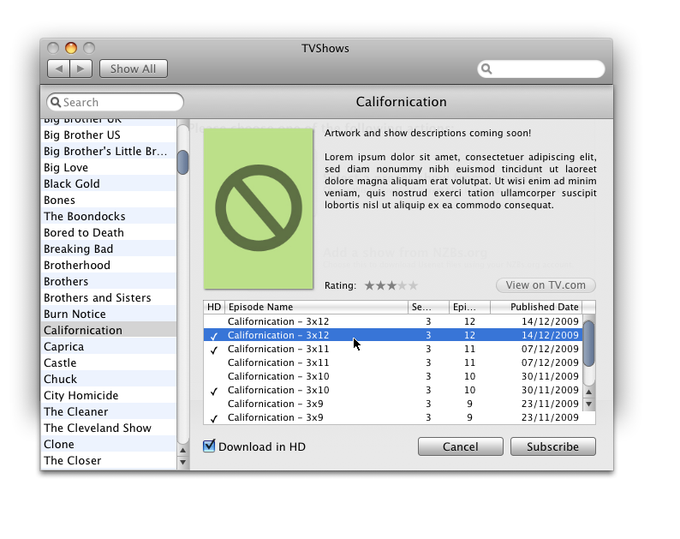
Task: Sort by Episode Name column header
Action: click(x=316, y=307)
